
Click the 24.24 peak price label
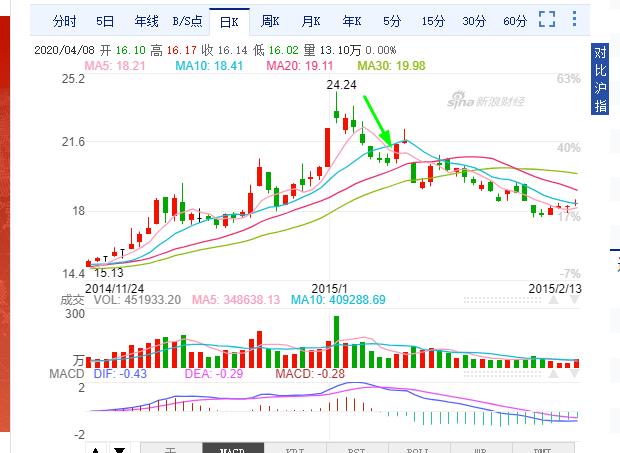(x=342, y=85)
